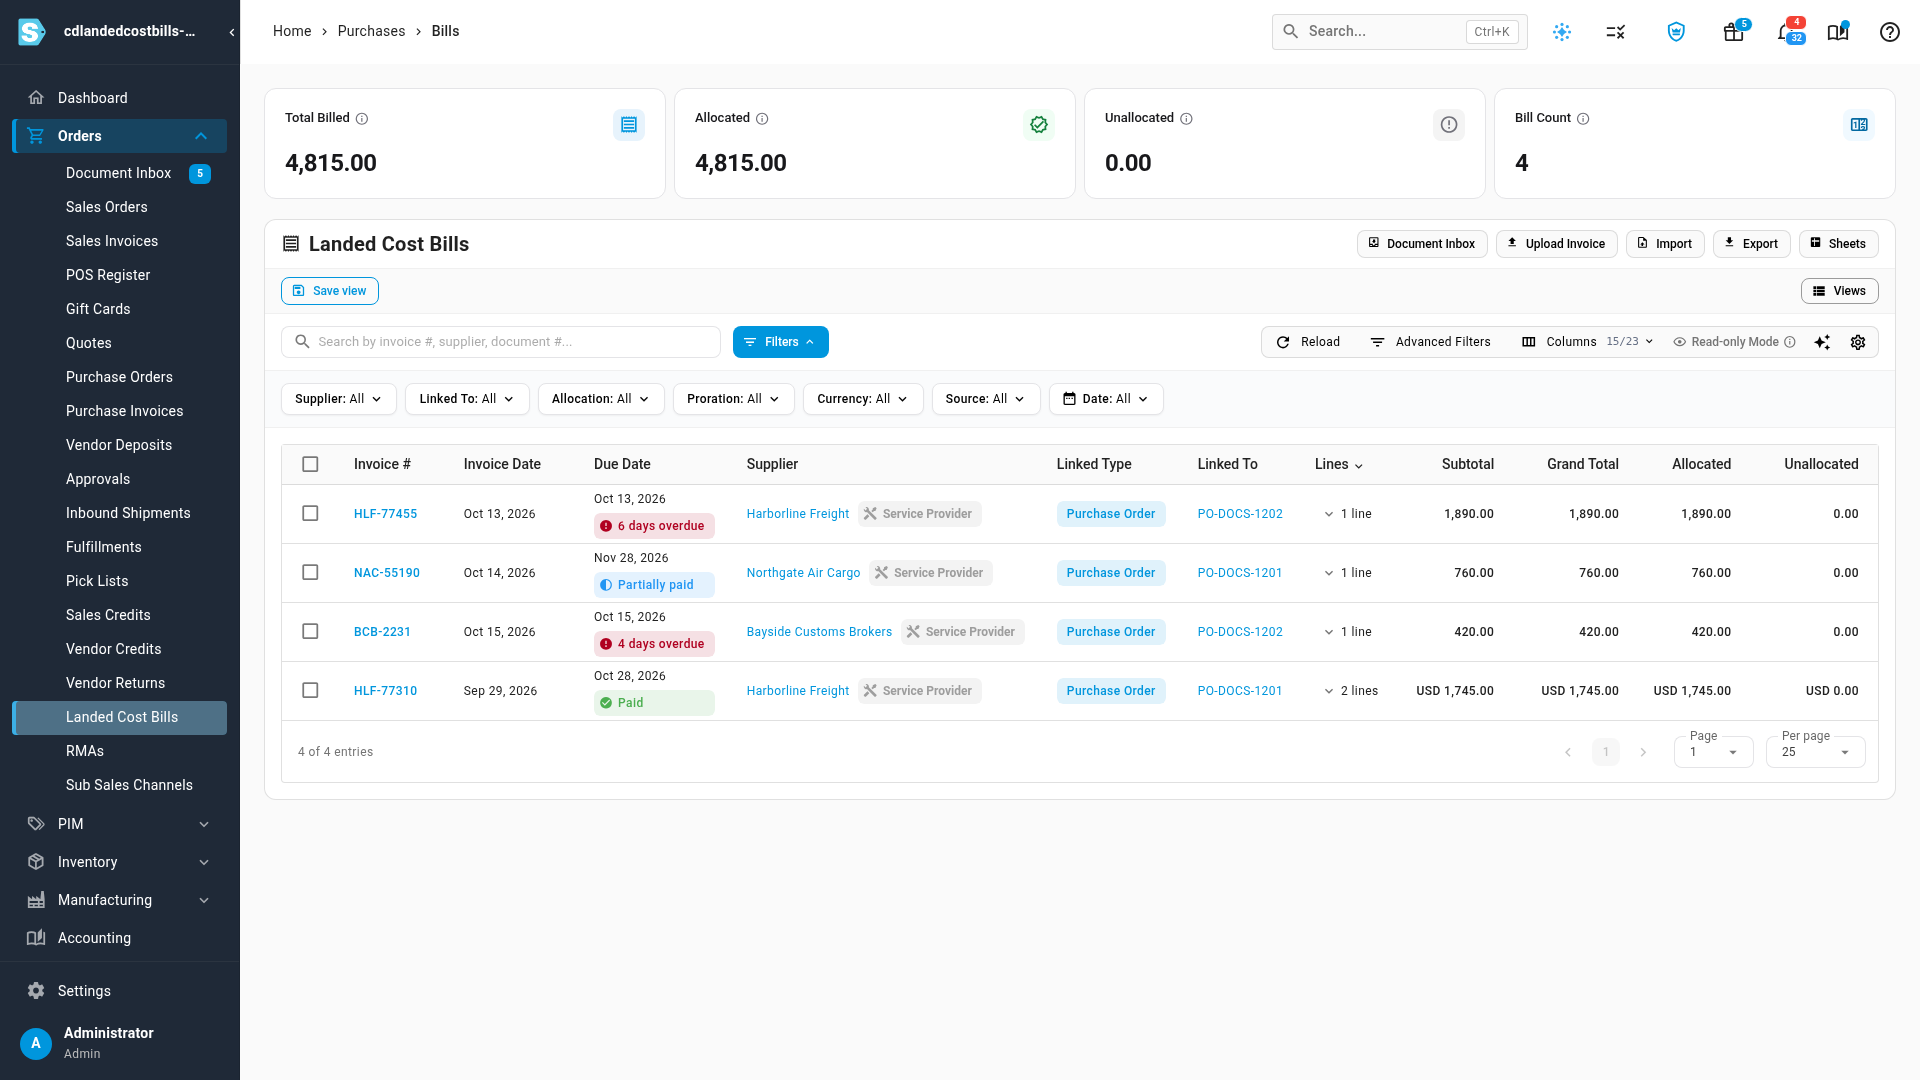Click the Upload Invoice button
The image size is (1920, 1080).
pyautogui.click(x=1556, y=244)
